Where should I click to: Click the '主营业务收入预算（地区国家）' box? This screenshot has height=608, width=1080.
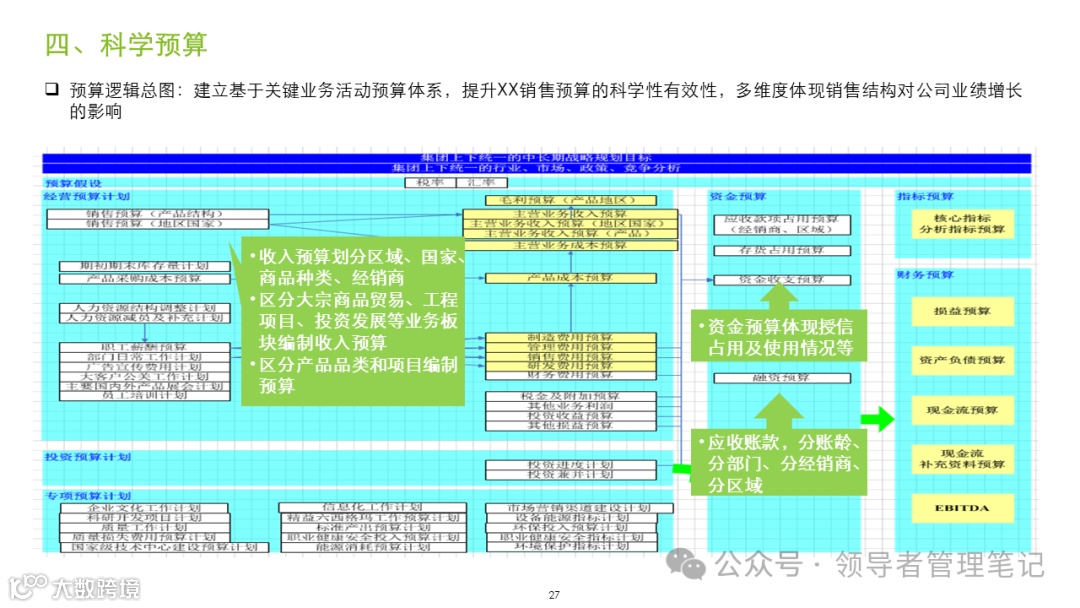pyautogui.click(x=570, y=224)
